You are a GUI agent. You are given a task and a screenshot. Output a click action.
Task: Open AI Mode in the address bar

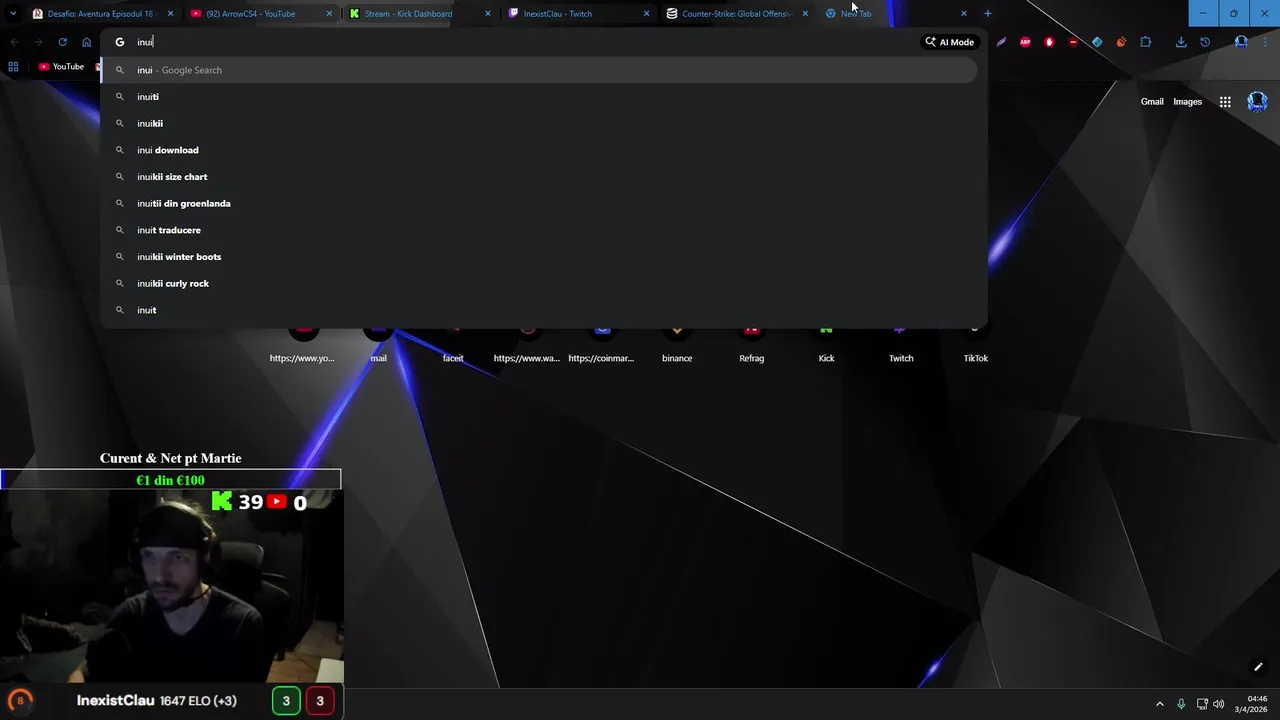(x=949, y=42)
